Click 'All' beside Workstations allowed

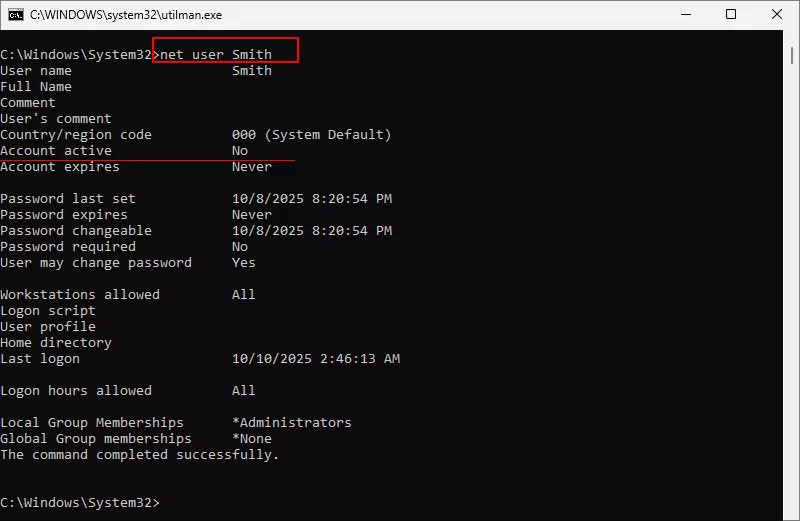[243, 294]
